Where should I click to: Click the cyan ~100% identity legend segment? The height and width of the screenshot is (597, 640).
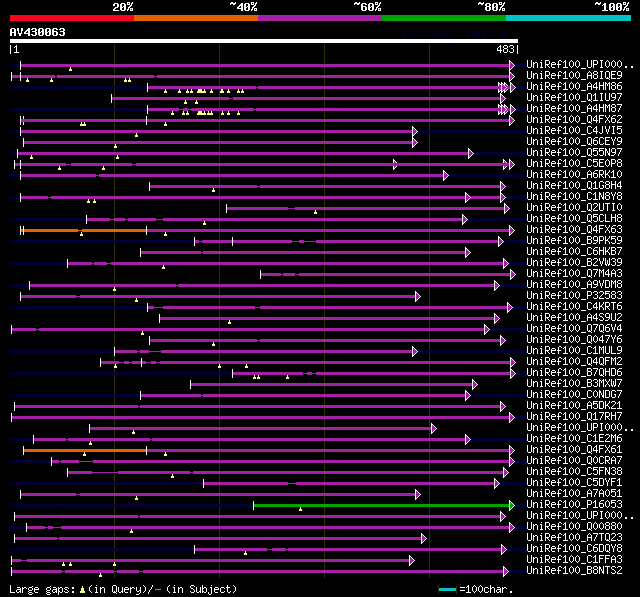coord(569,18)
